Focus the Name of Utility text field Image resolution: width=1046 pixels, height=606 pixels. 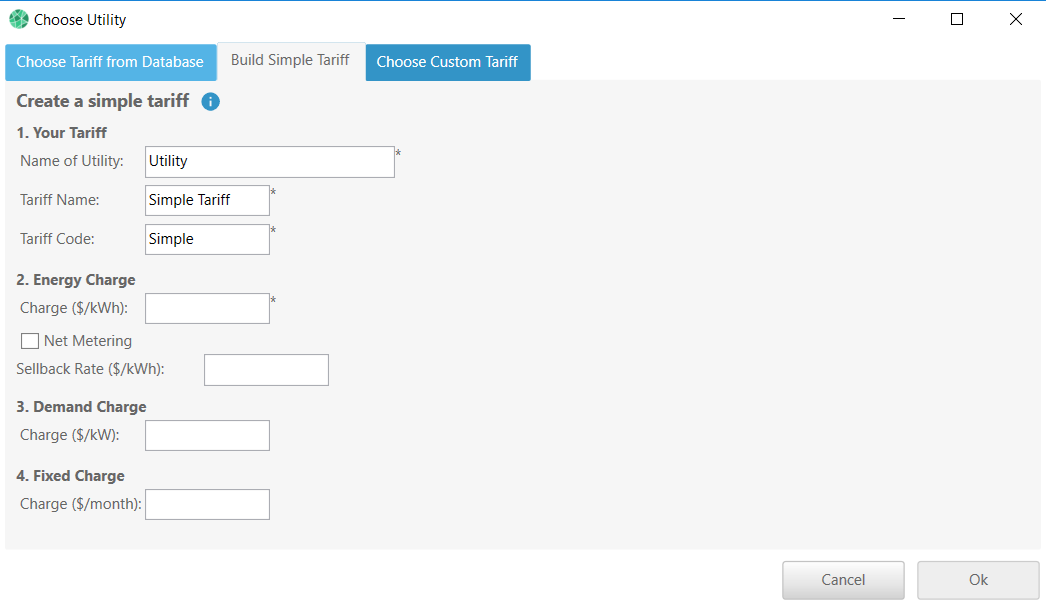(269, 161)
